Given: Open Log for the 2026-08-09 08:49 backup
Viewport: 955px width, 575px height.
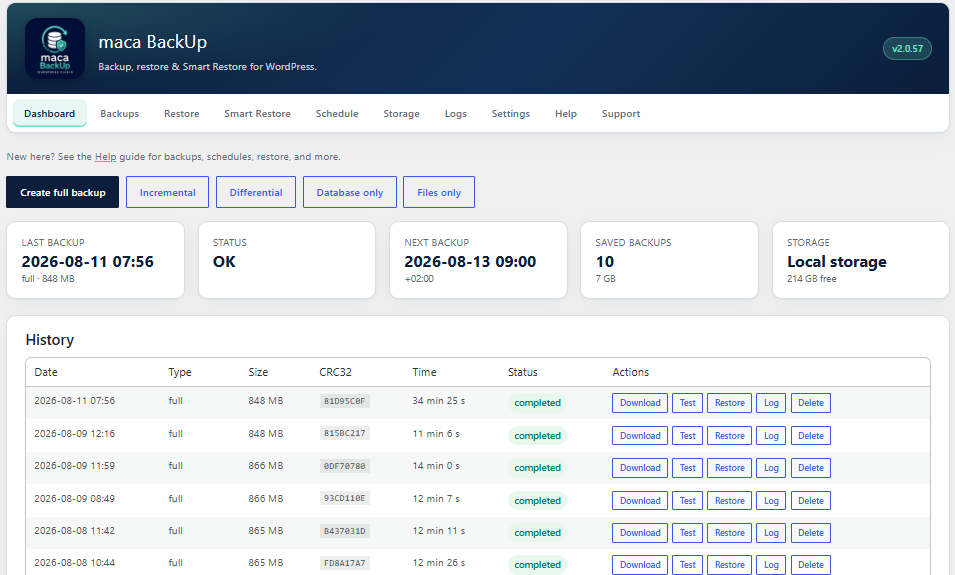Looking at the screenshot, I should coord(771,501).
